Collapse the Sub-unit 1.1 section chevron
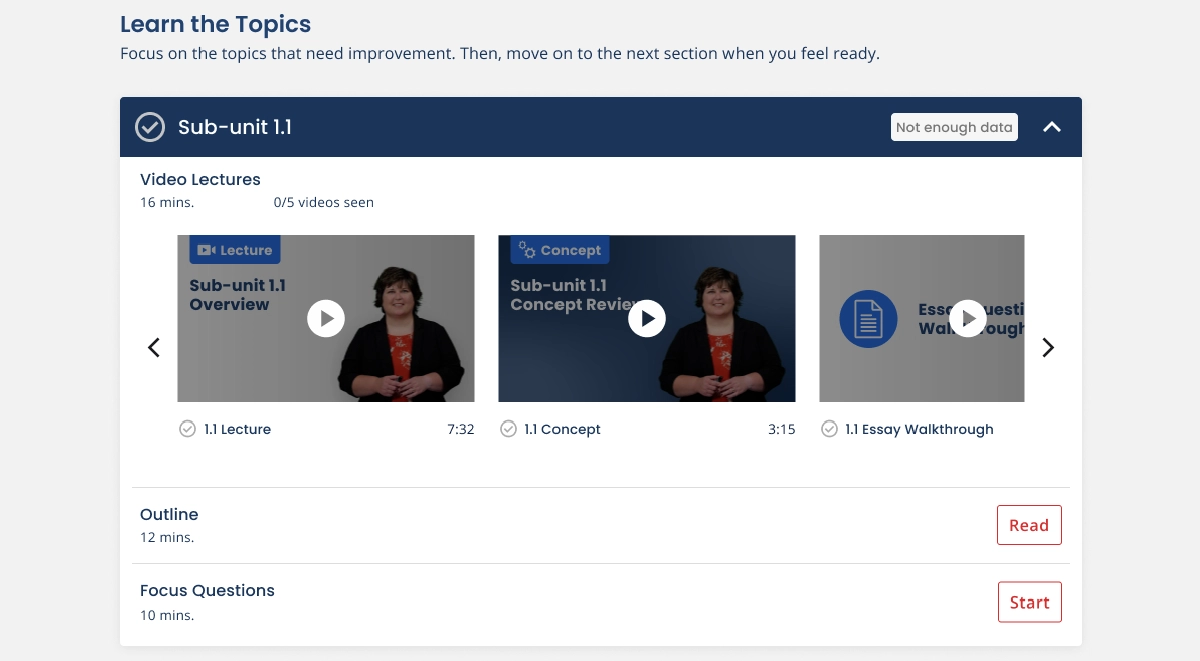Image resolution: width=1200 pixels, height=661 pixels. (x=1052, y=127)
